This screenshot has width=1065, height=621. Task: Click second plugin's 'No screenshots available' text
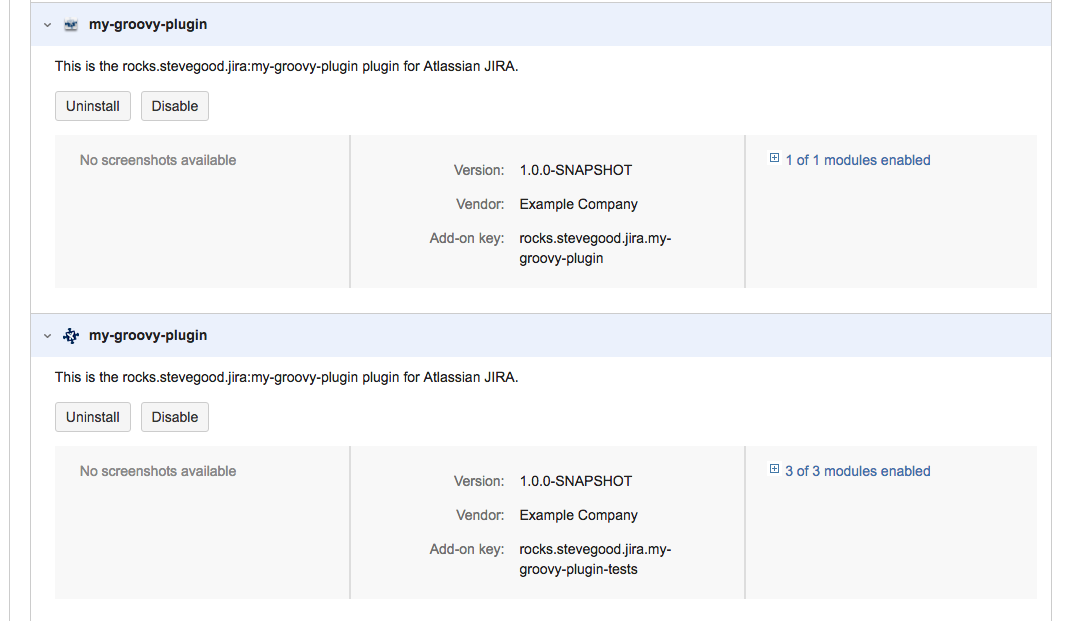[x=158, y=472]
